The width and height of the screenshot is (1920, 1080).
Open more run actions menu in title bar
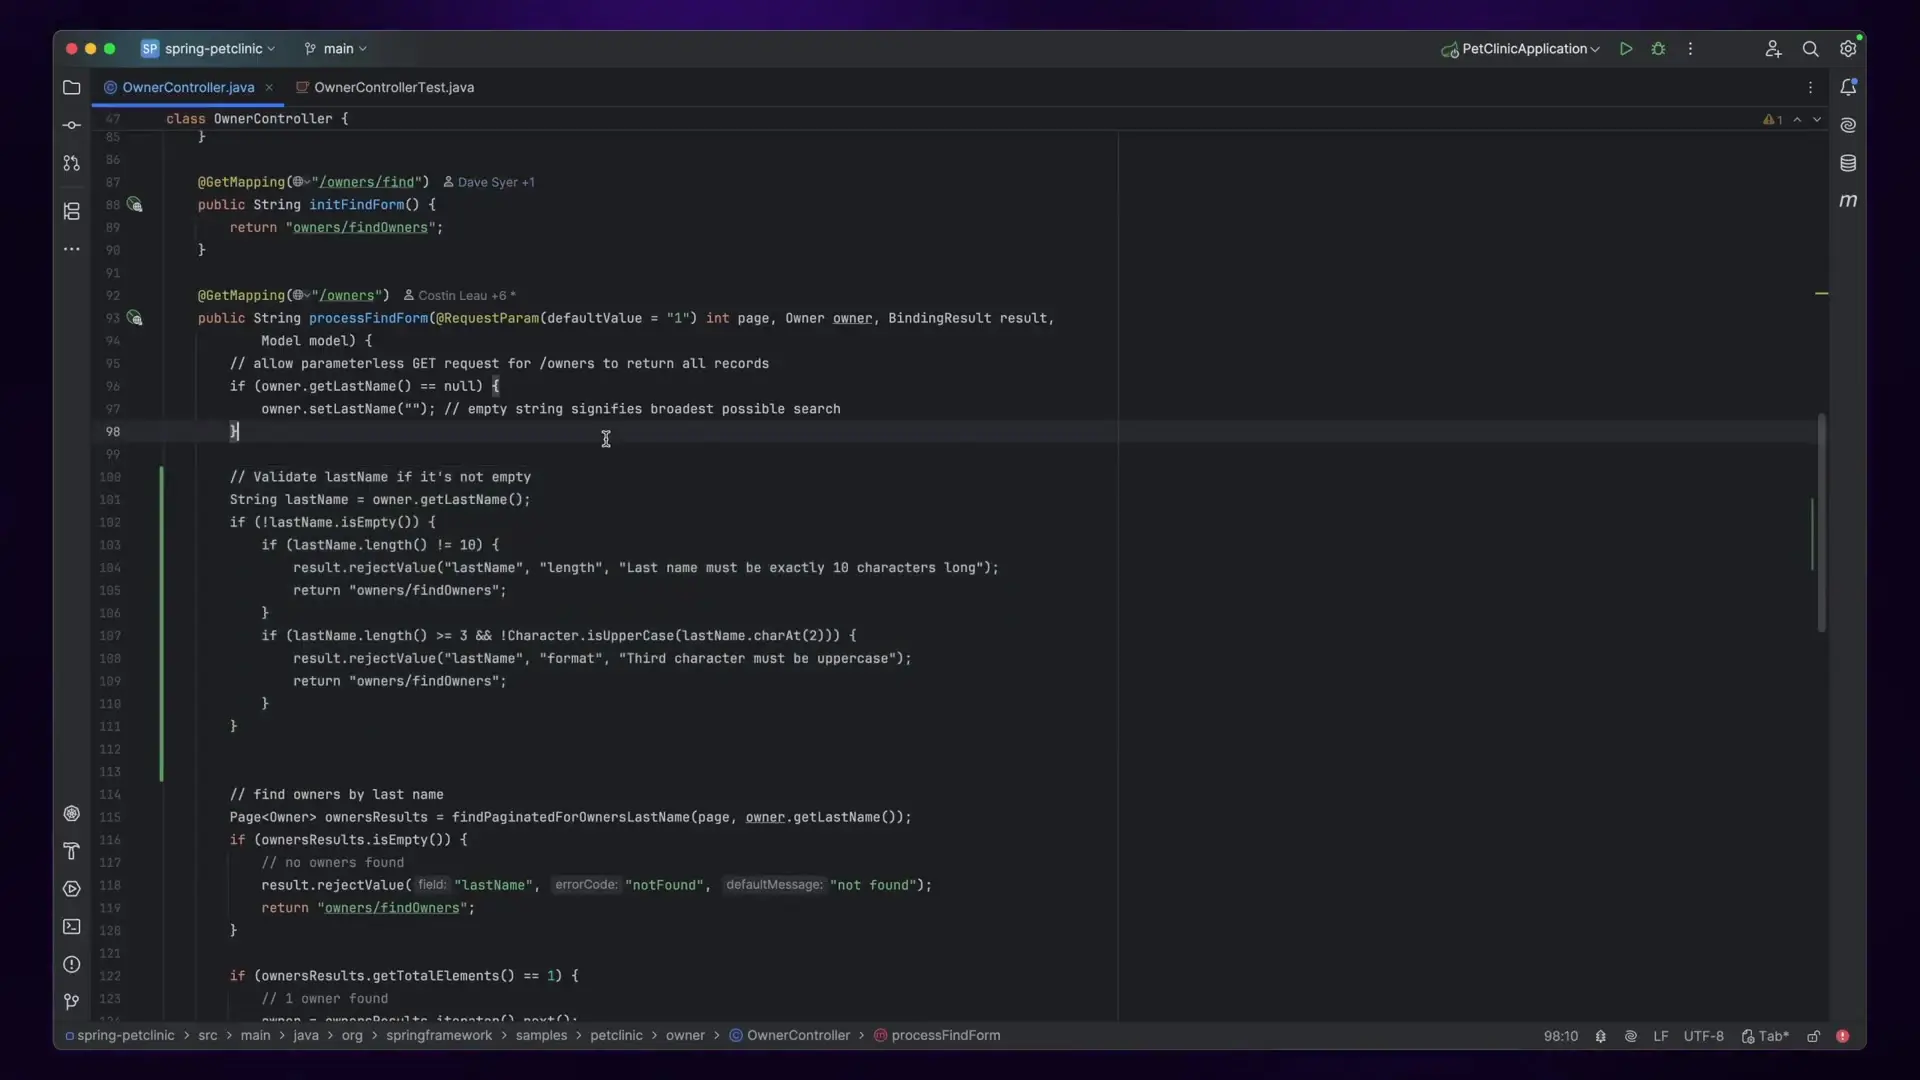pyautogui.click(x=1690, y=48)
